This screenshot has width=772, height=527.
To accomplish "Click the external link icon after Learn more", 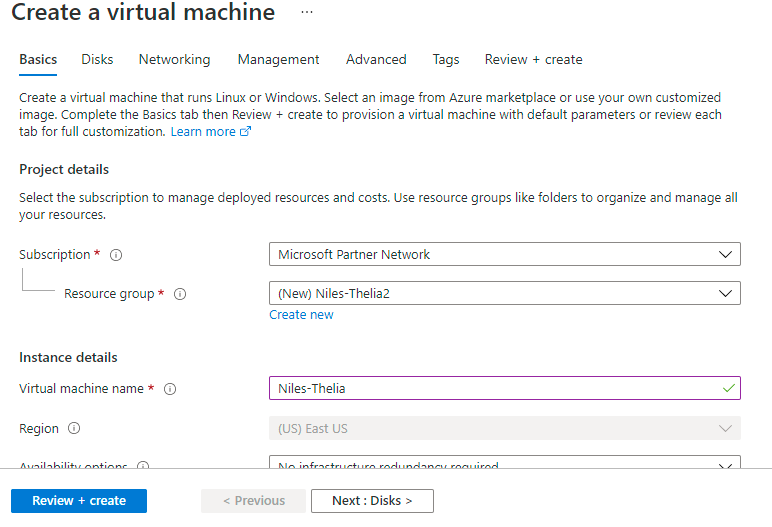I will (x=246, y=132).
